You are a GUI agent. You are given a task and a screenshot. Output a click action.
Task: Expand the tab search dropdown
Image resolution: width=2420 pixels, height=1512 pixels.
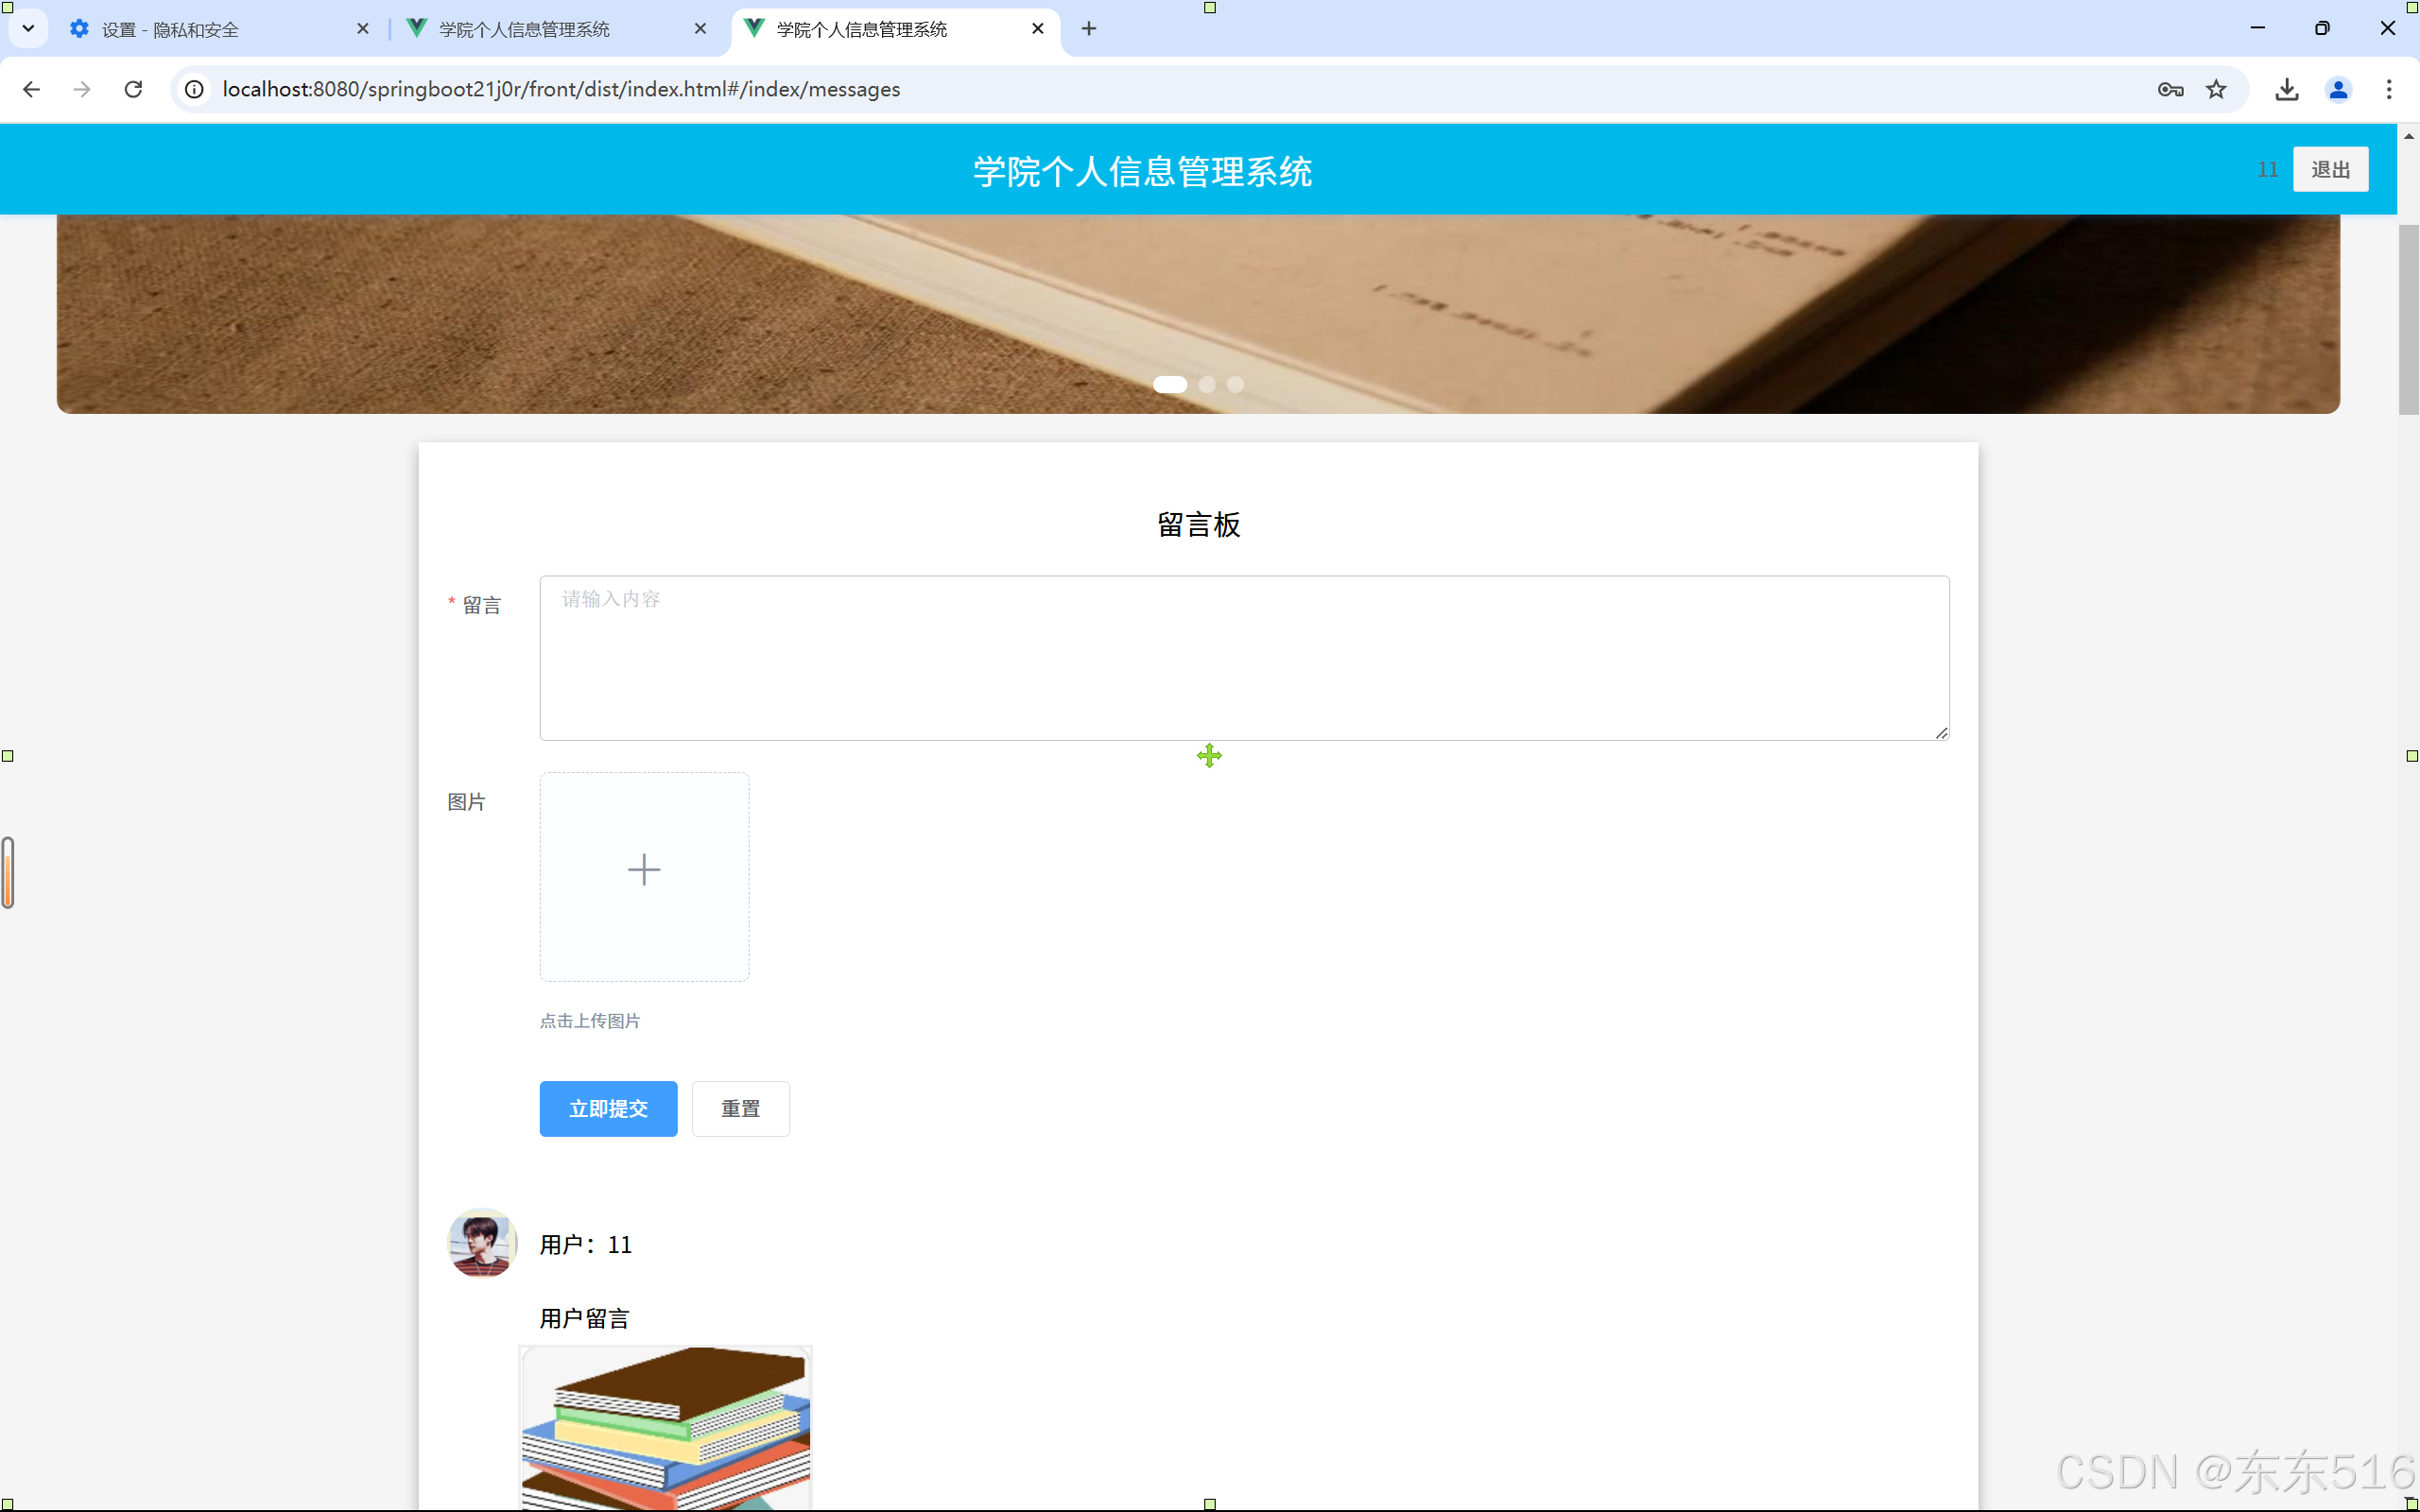[x=28, y=29]
